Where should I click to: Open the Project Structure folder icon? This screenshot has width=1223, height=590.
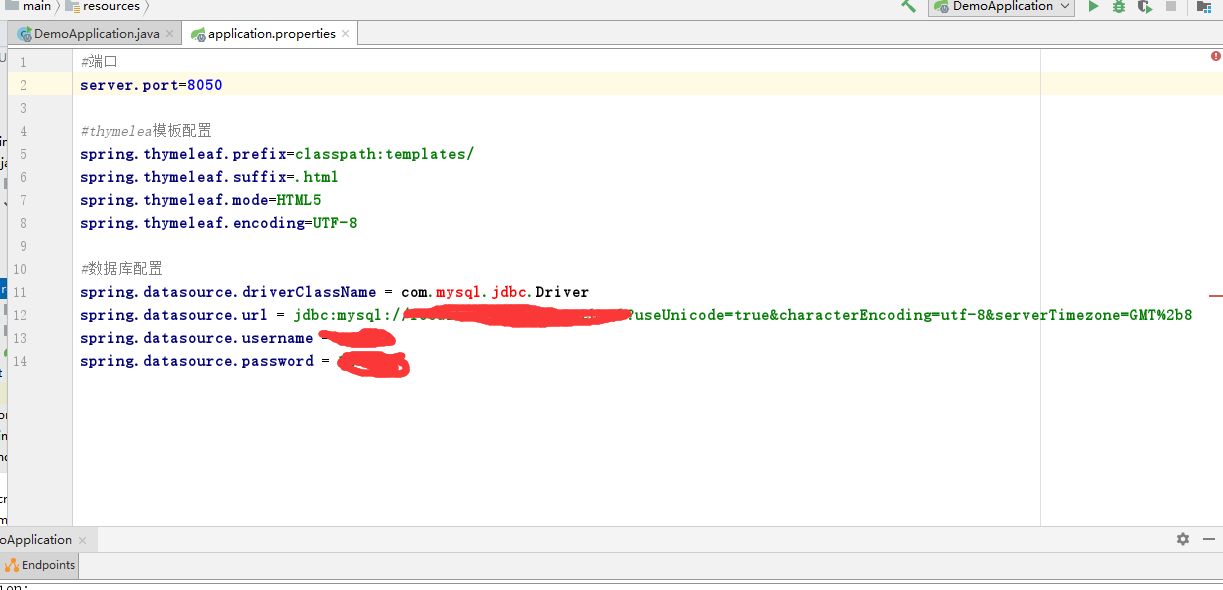[1204, 7]
